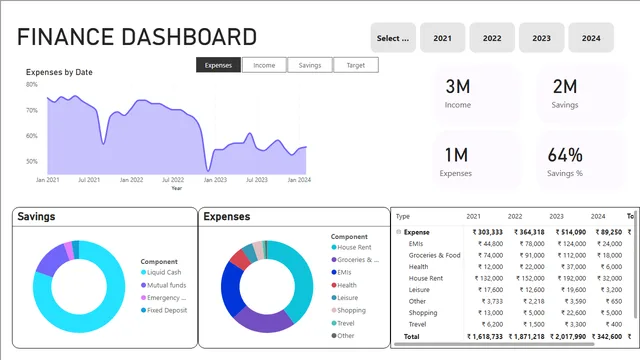
Task: Click the 2021 column header in table
Action: pos(473,216)
